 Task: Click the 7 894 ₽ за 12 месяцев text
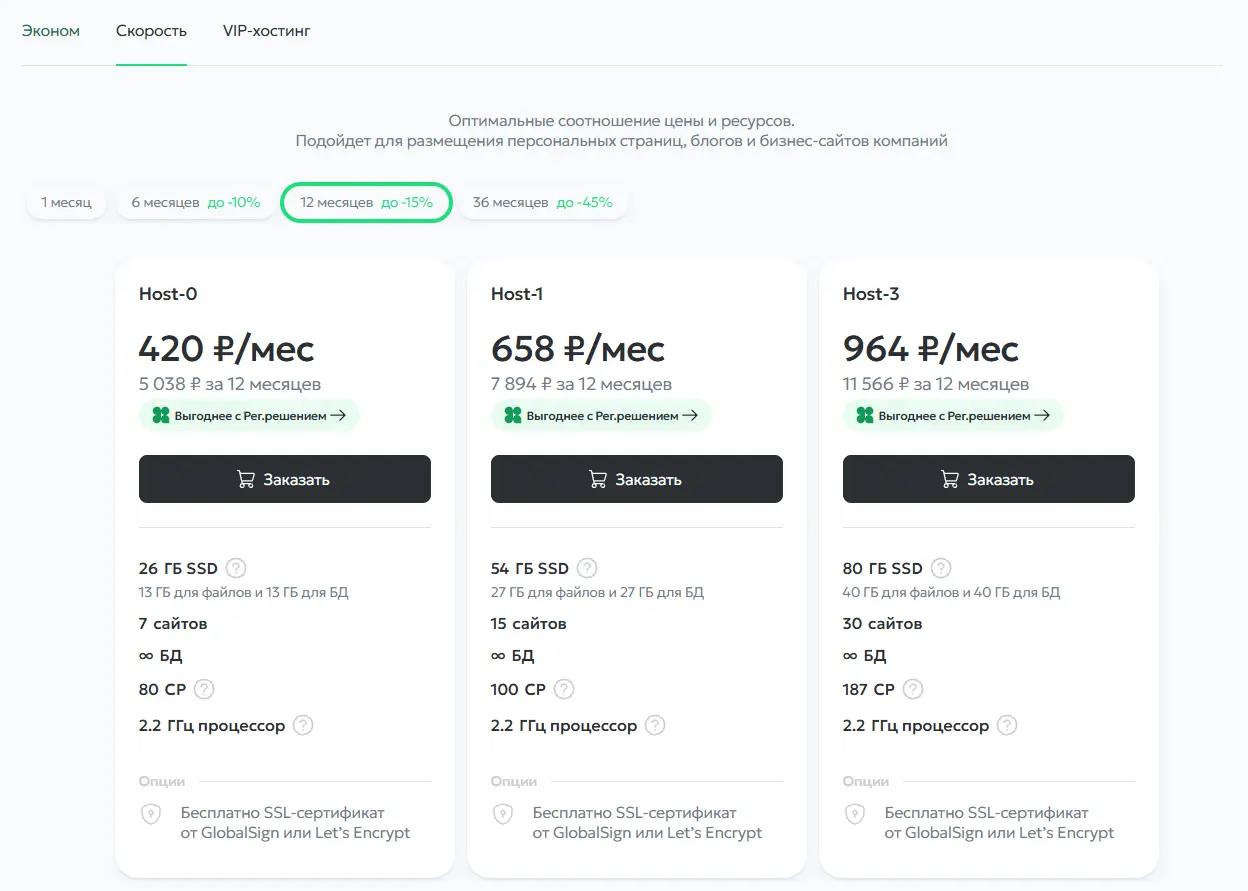pyautogui.click(x=581, y=384)
